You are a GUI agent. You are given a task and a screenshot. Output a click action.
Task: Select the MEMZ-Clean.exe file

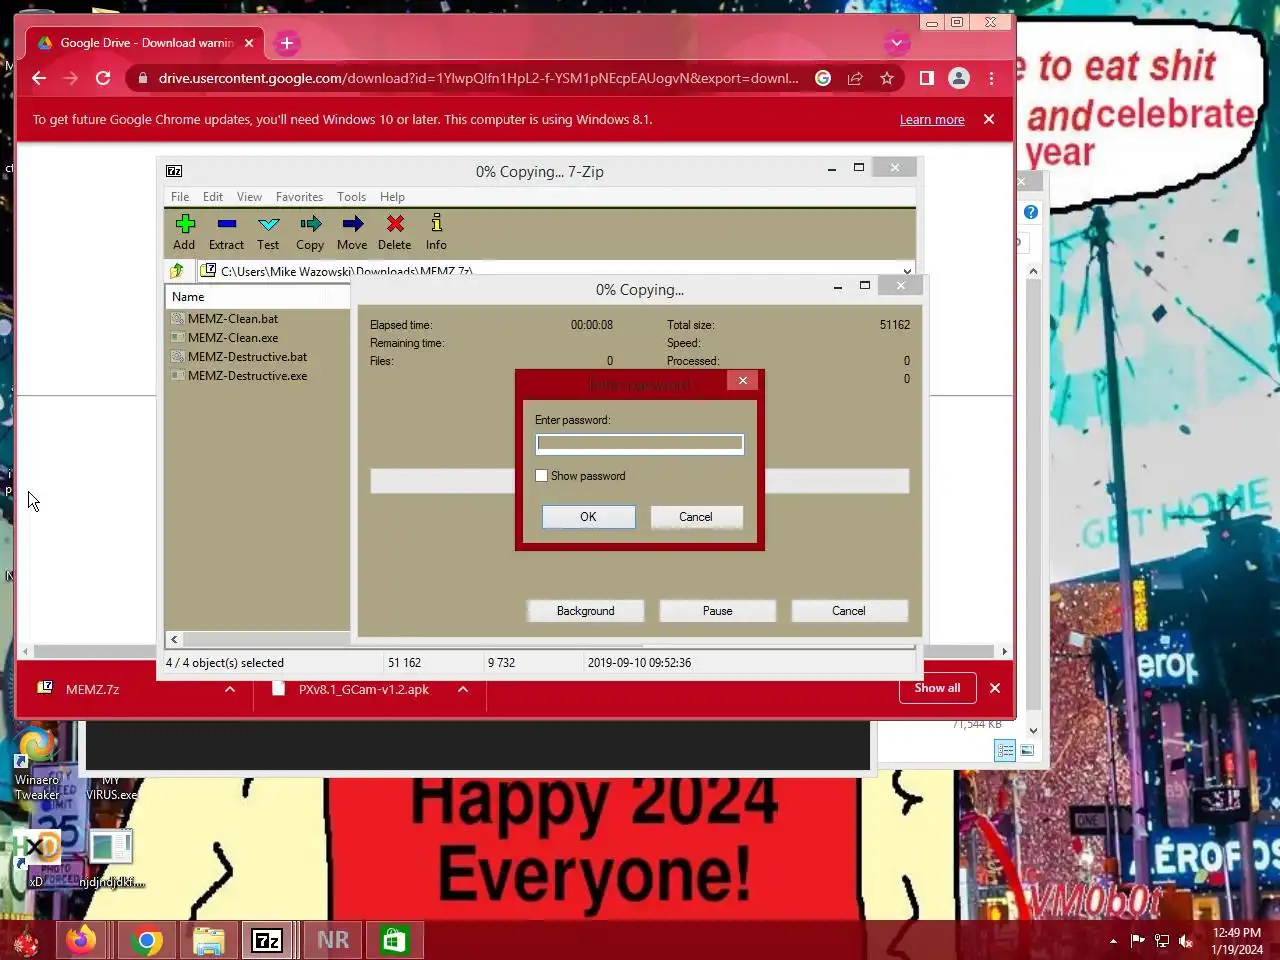(x=232, y=338)
